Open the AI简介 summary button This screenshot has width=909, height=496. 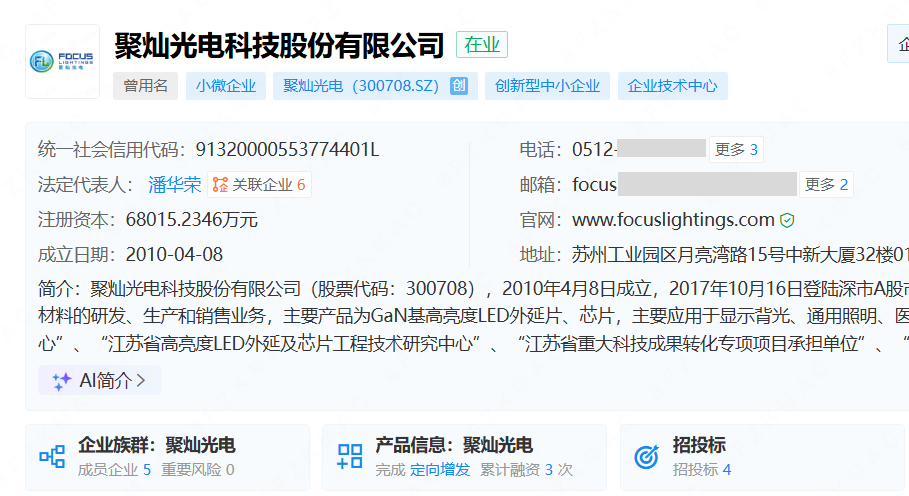(100, 381)
